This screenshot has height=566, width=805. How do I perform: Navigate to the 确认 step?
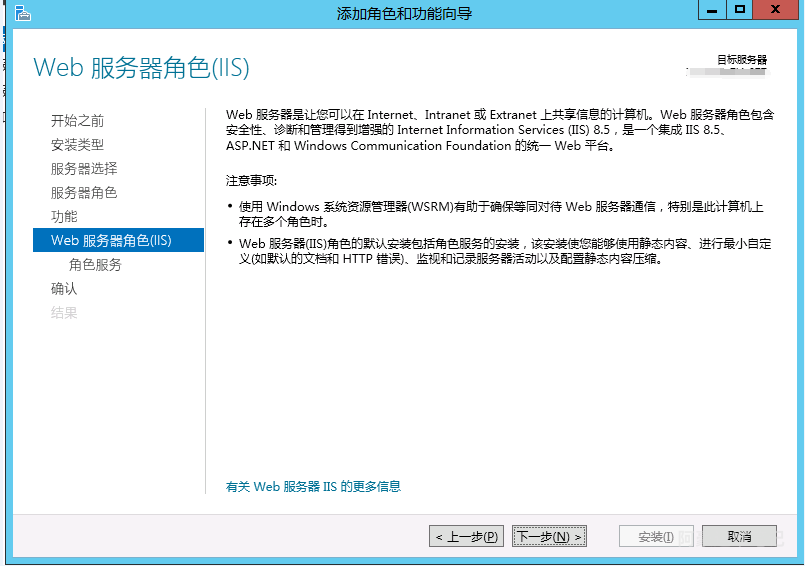[64, 289]
